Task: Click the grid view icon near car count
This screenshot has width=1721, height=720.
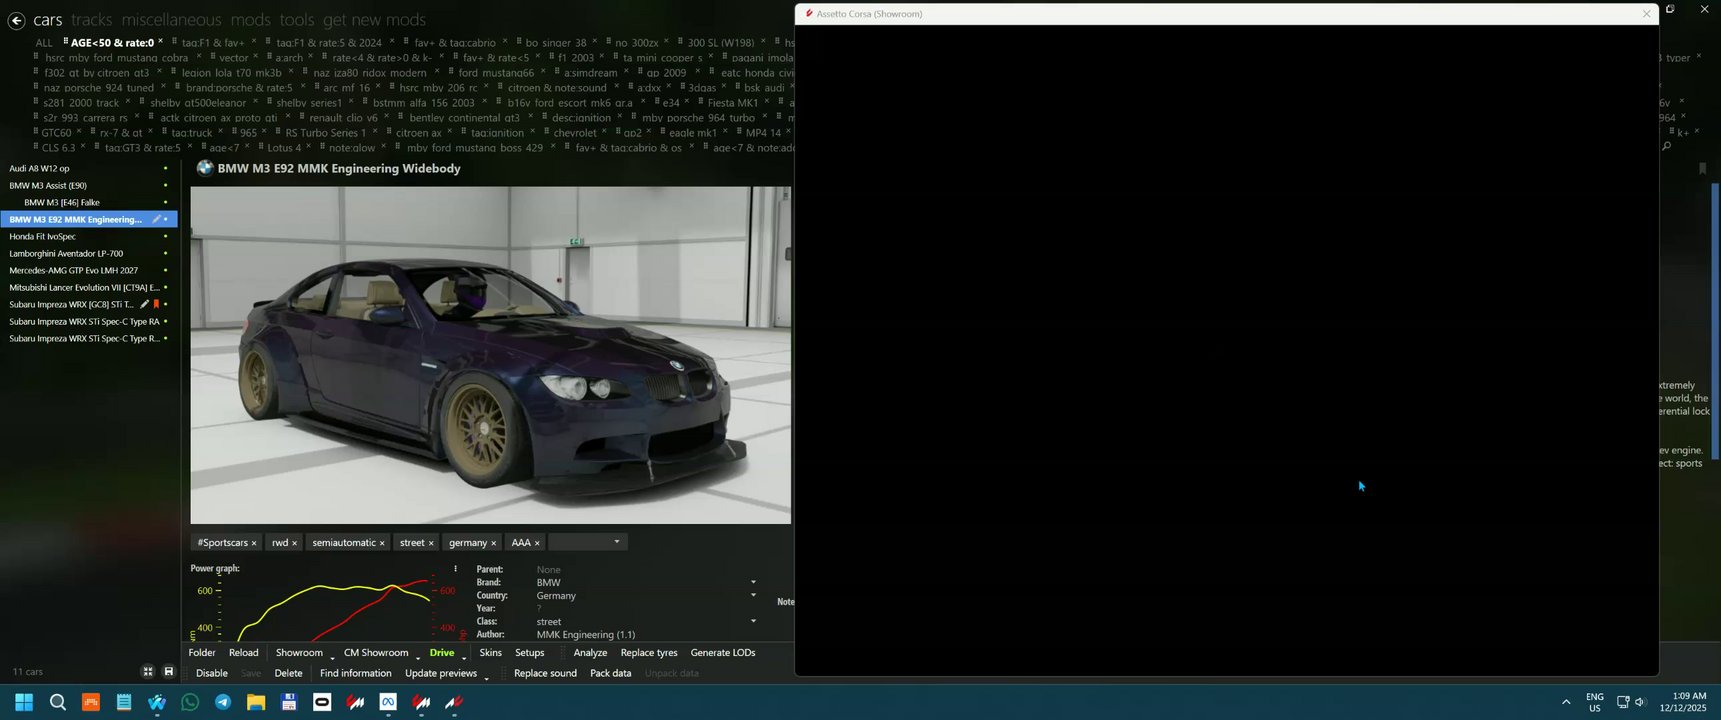Action: click(148, 672)
